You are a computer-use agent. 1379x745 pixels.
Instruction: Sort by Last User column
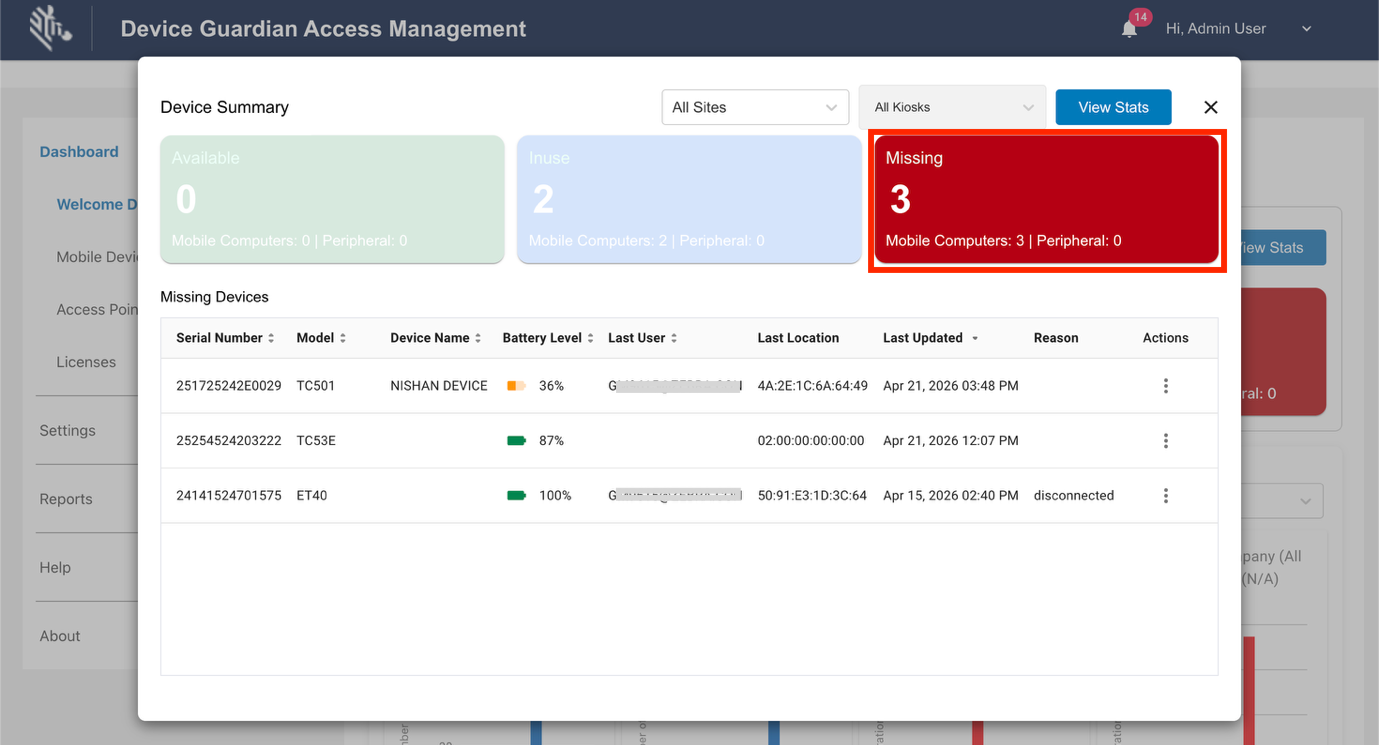[x=643, y=338]
